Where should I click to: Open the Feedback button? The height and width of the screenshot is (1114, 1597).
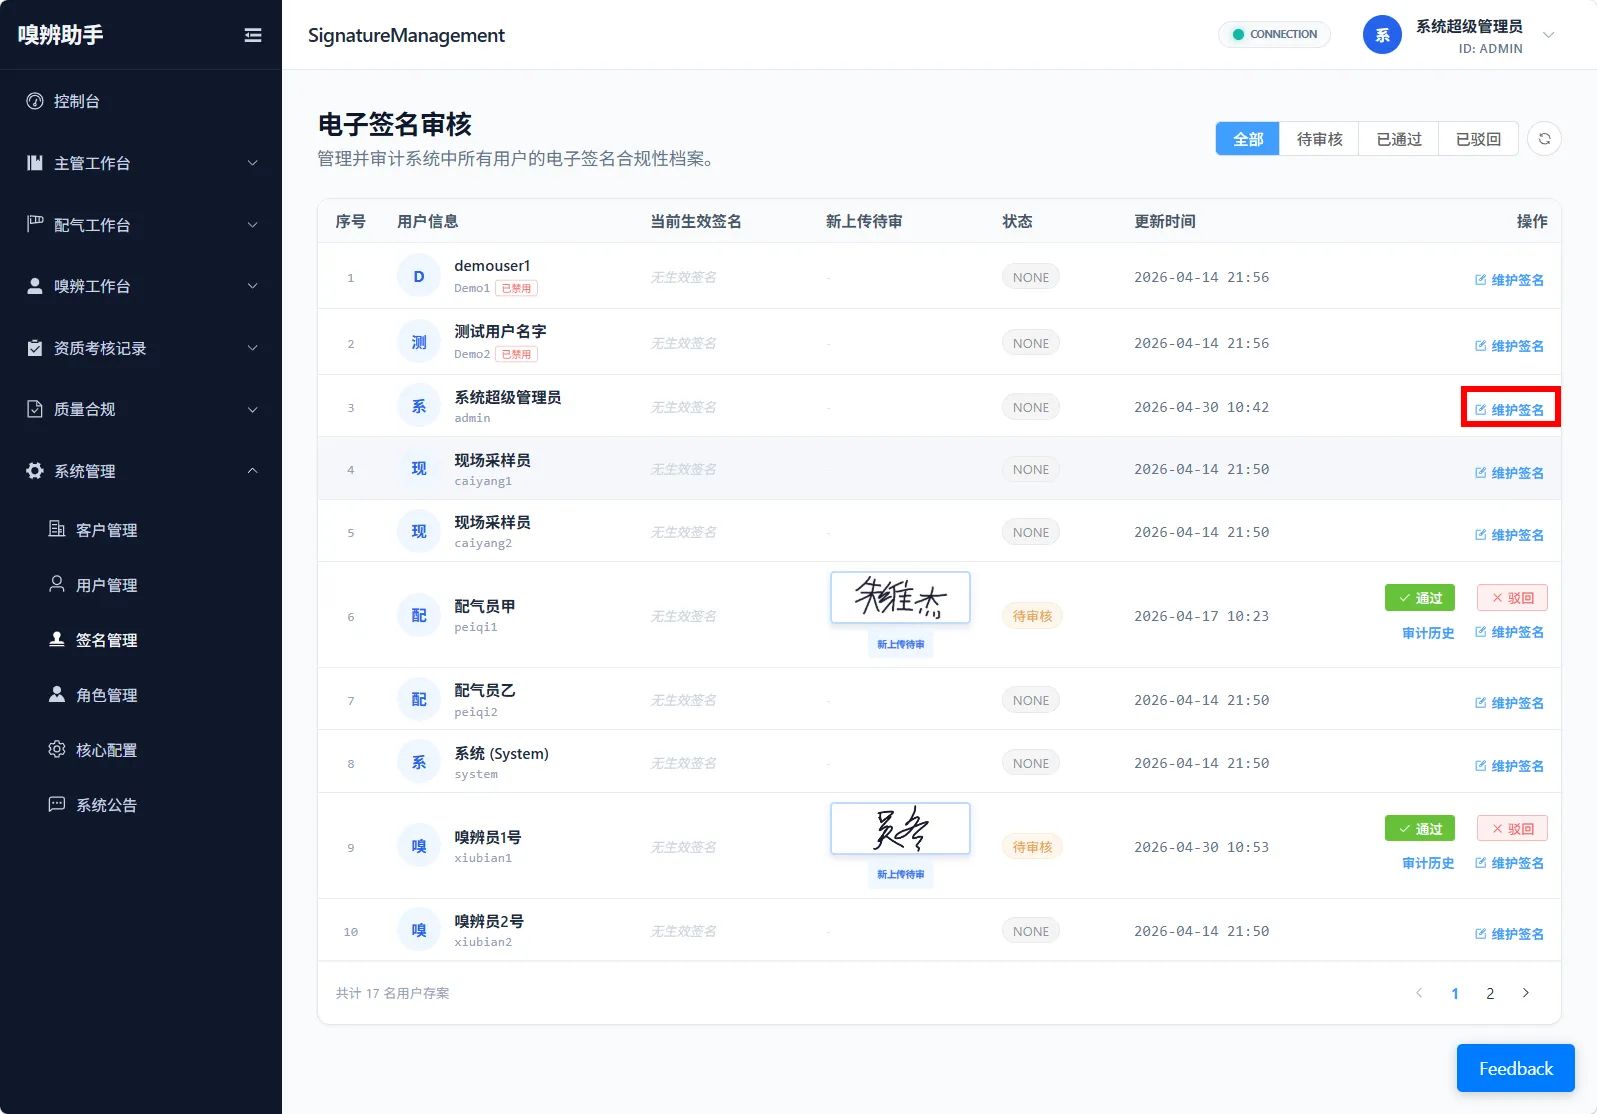point(1515,1068)
